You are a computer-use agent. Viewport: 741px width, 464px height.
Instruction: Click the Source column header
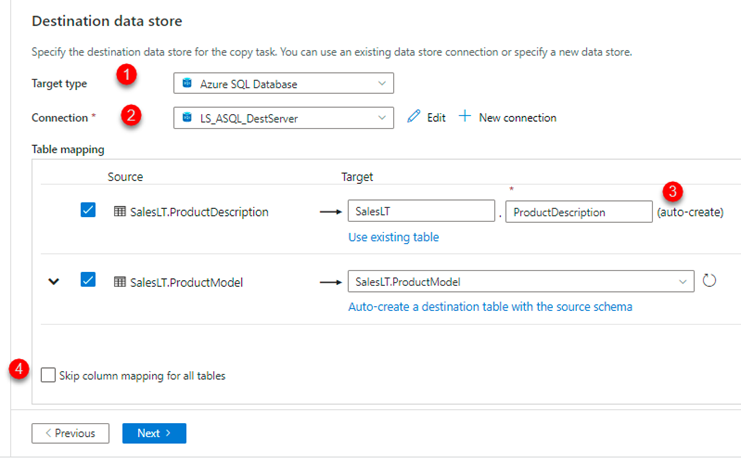coord(125,177)
